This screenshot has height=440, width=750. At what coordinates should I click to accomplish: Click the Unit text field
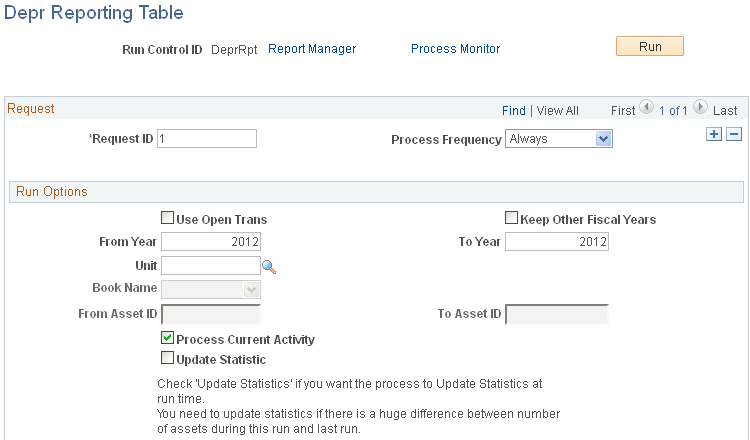coord(210,265)
